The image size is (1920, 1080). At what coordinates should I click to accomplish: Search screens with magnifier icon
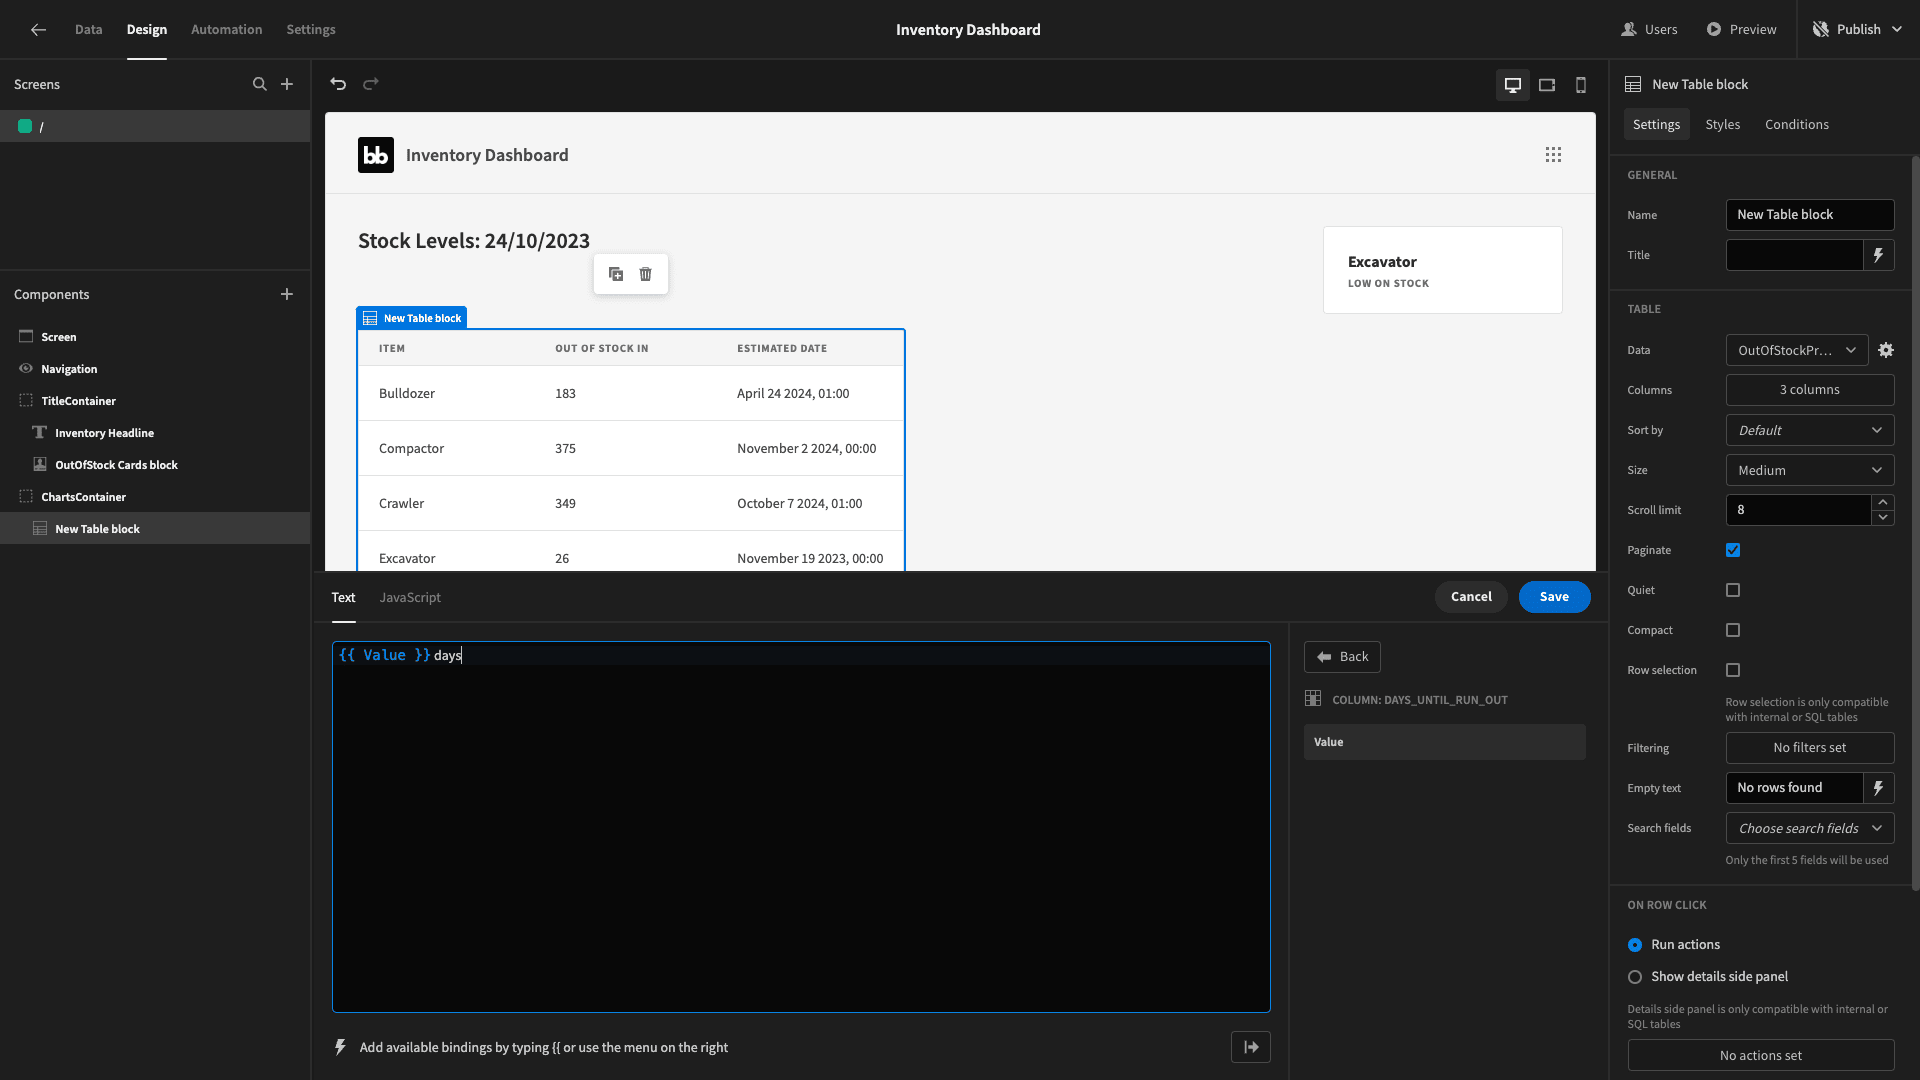(x=260, y=84)
